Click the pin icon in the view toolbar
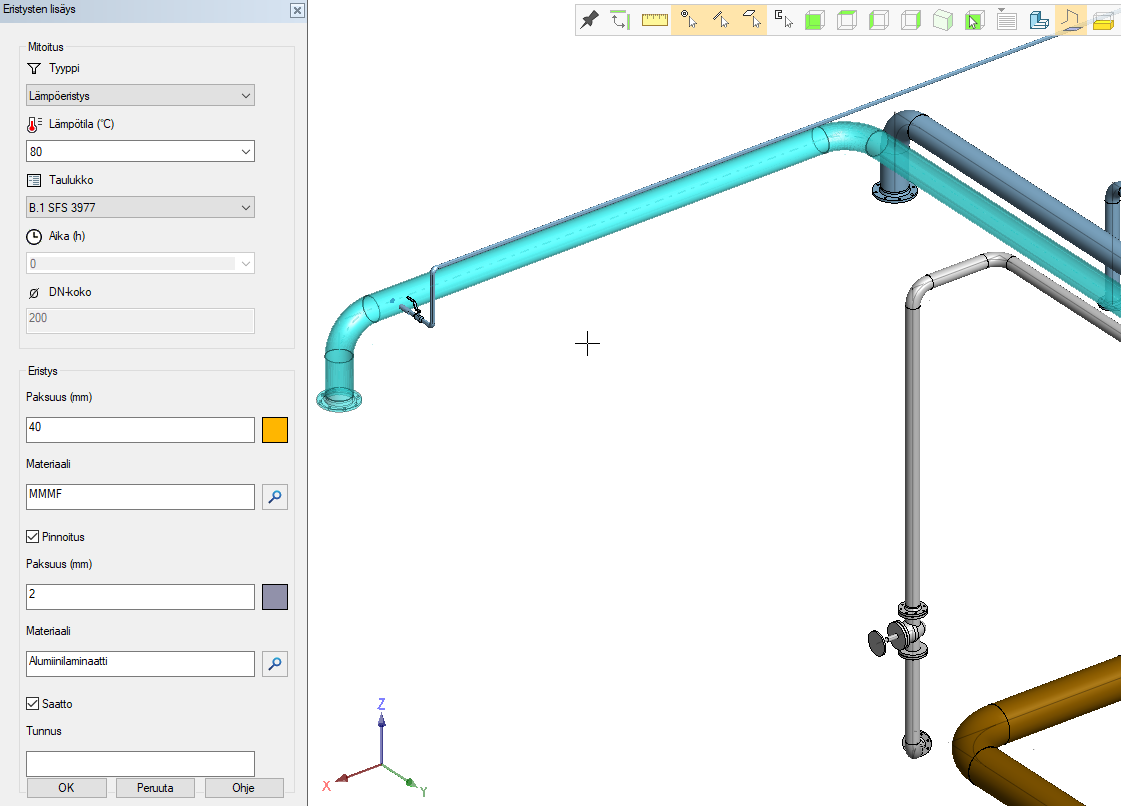Screen dimensions: 1121x806 (590, 20)
